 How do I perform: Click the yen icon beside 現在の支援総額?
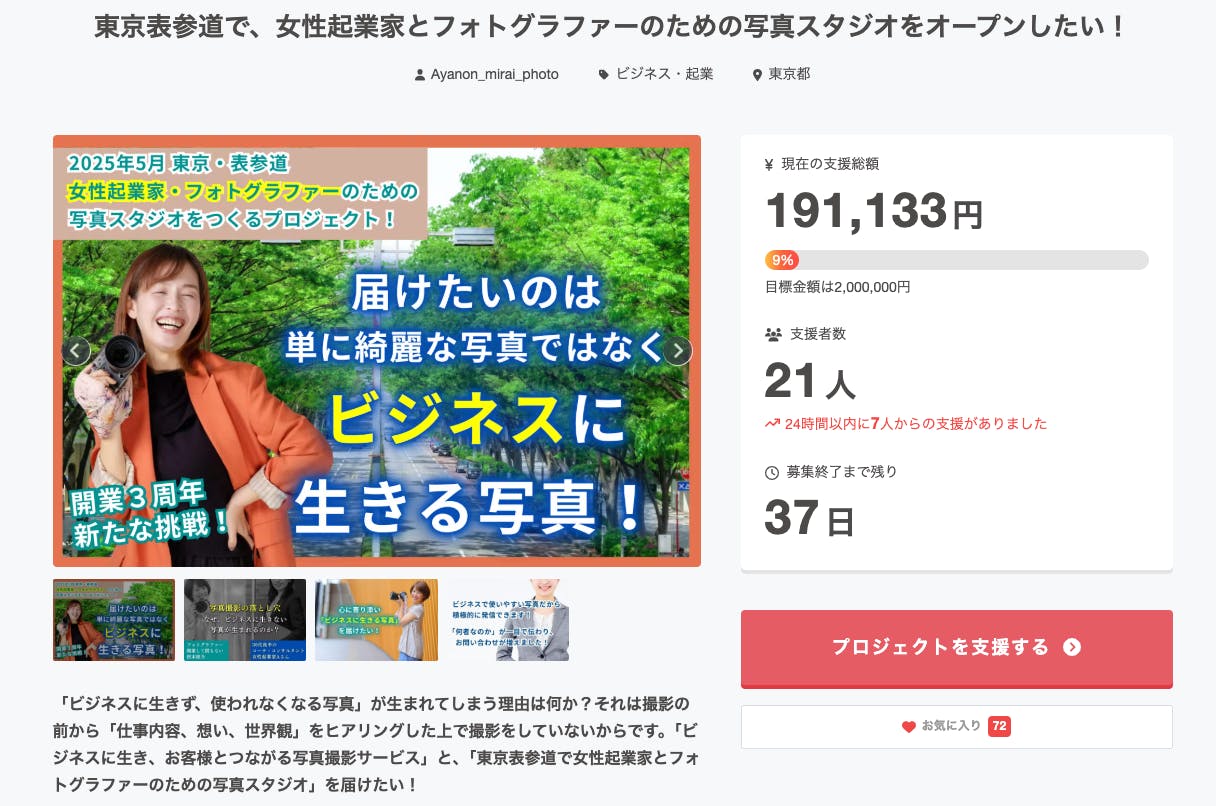(x=769, y=164)
